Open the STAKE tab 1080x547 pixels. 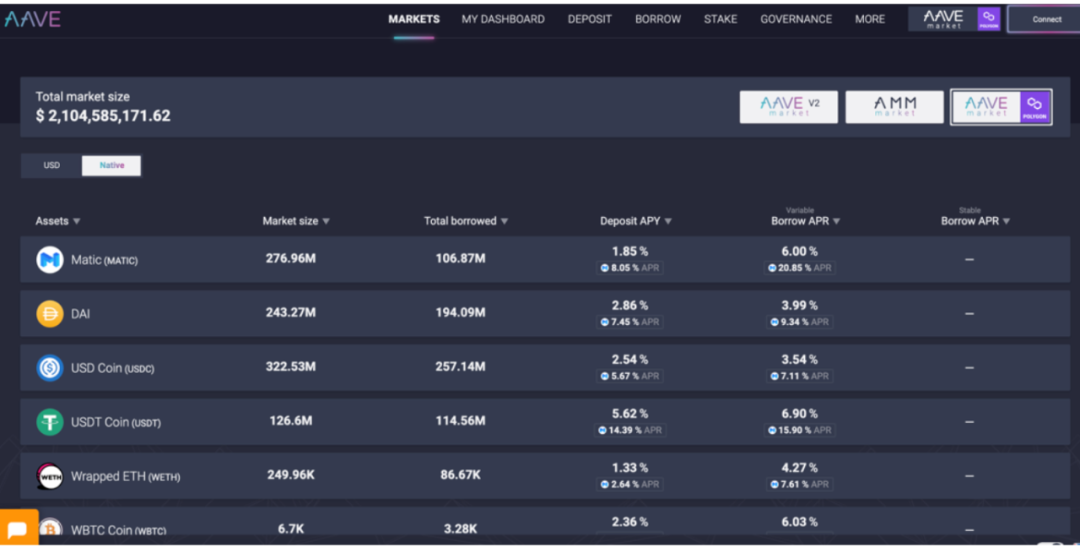(720, 19)
